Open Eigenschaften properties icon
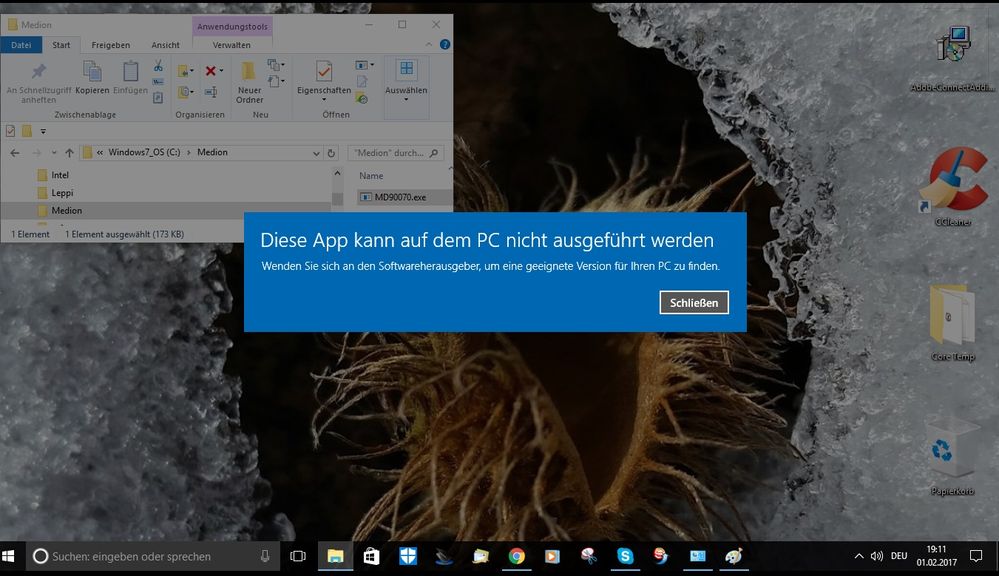This screenshot has width=999, height=576. pyautogui.click(x=323, y=78)
